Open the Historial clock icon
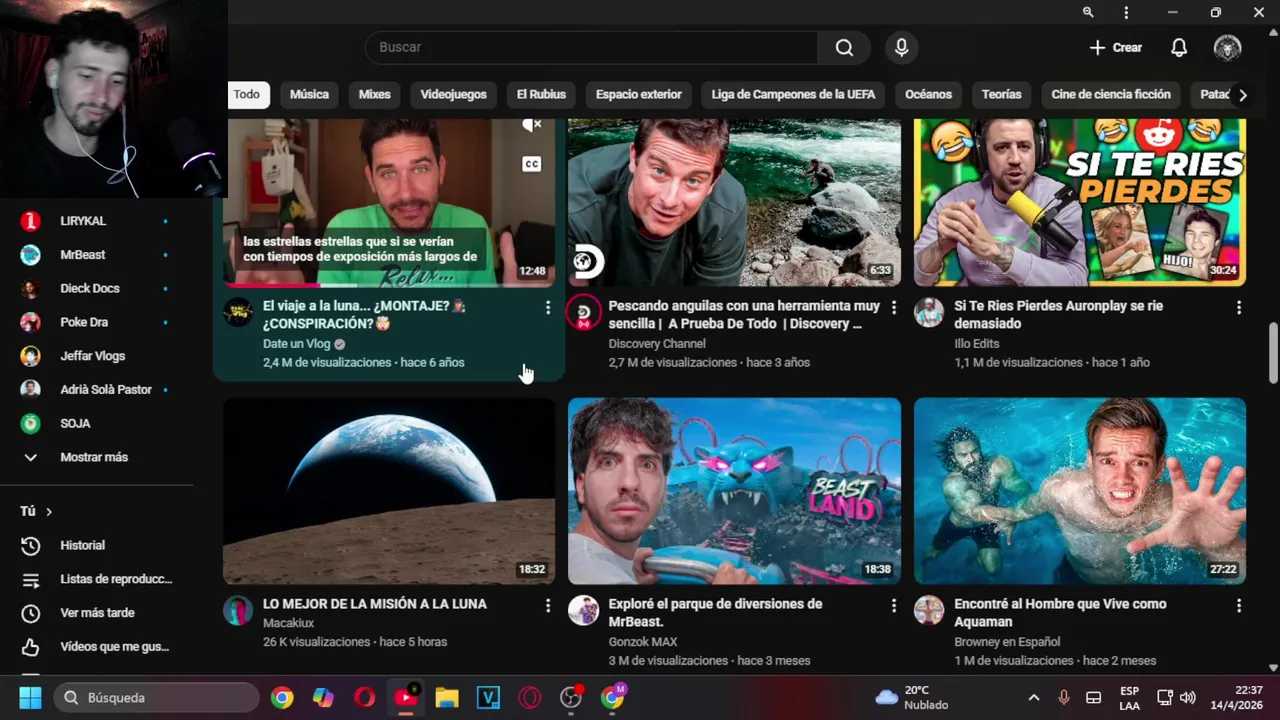This screenshot has width=1280, height=720. coord(31,545)
